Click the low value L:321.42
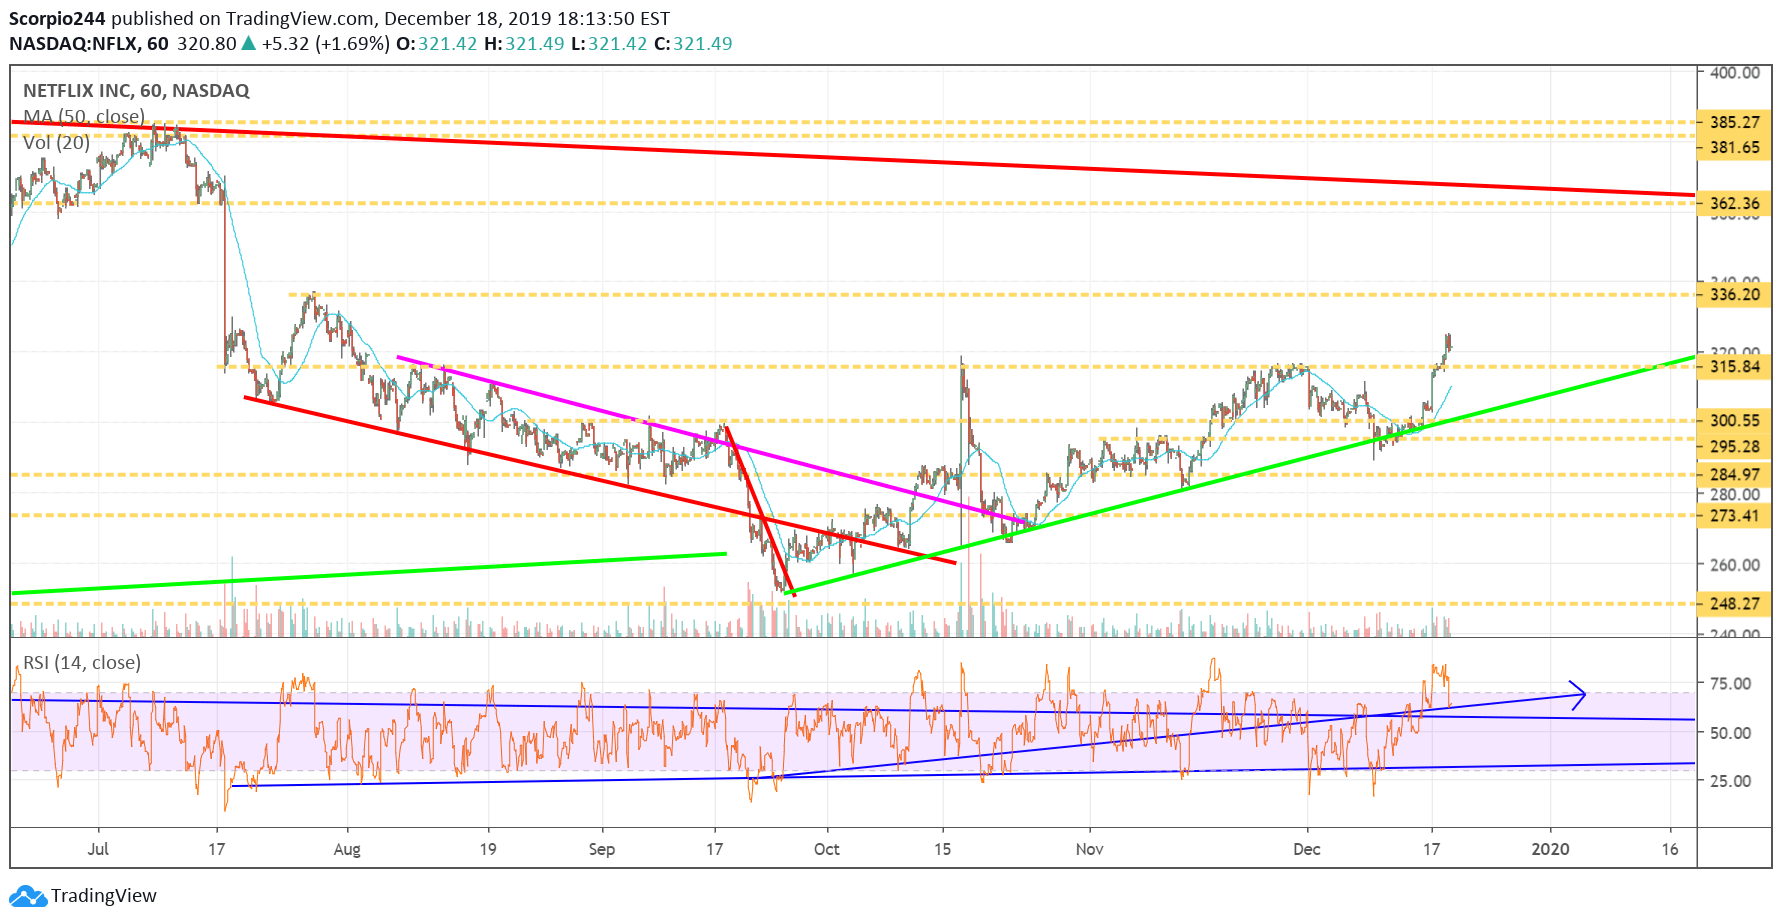 point(609,44)
